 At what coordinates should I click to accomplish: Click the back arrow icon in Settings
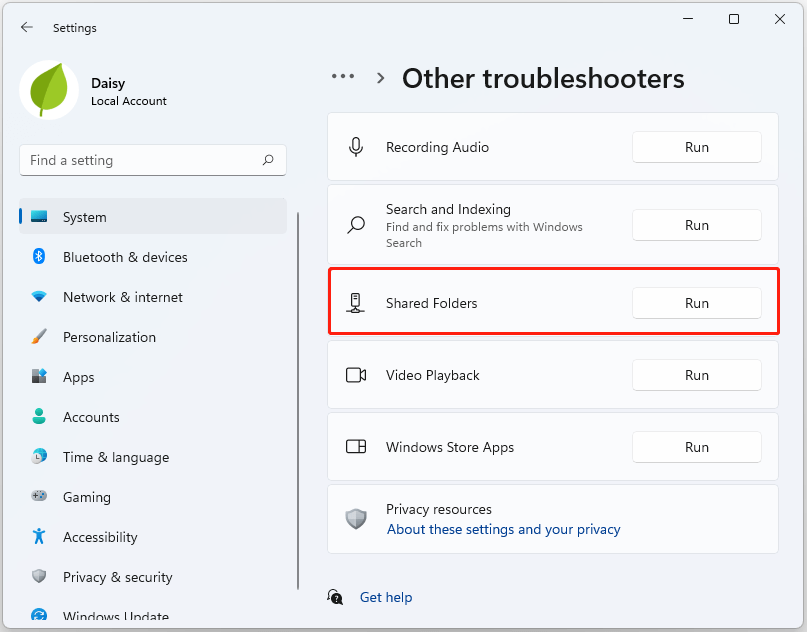26,28
